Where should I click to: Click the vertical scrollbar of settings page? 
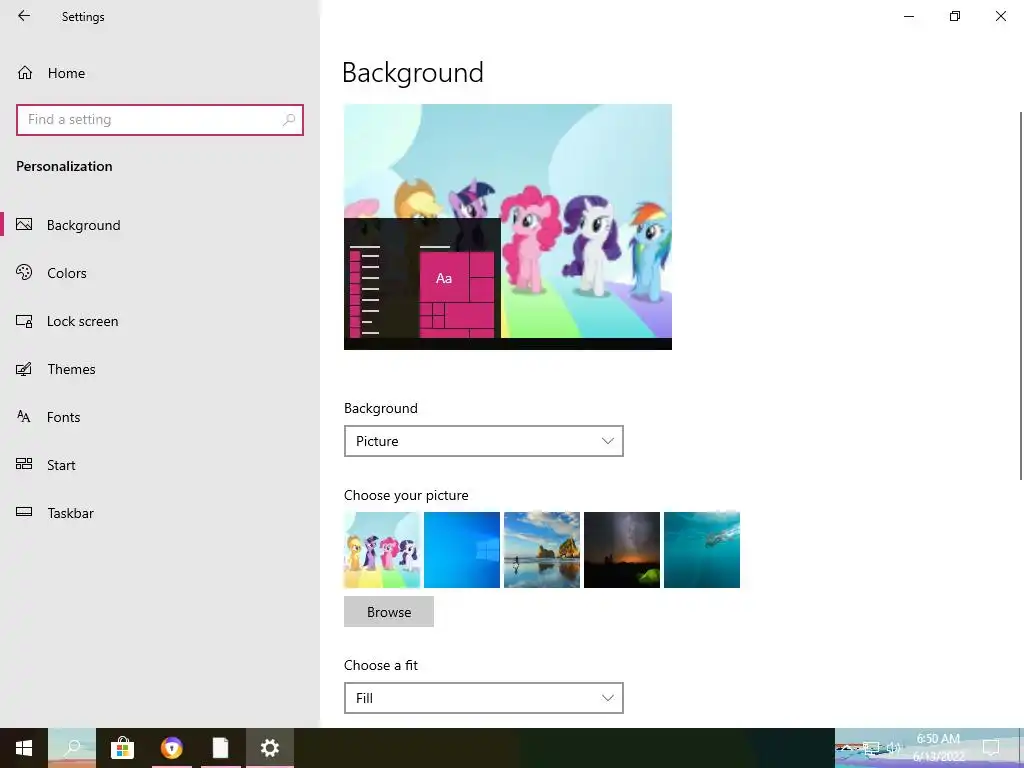1020,296
